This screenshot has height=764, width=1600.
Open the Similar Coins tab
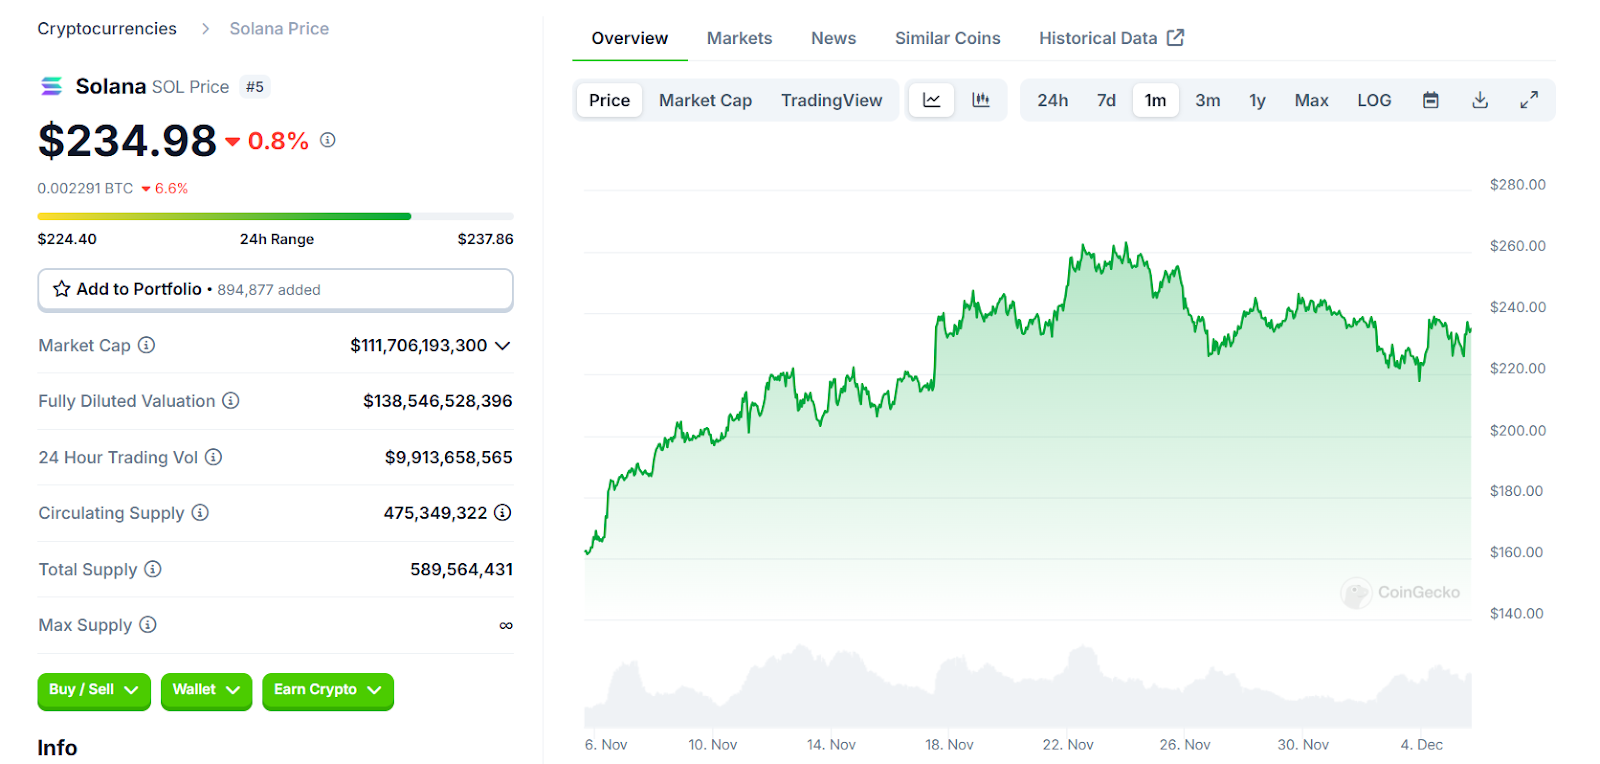(947, 38)
